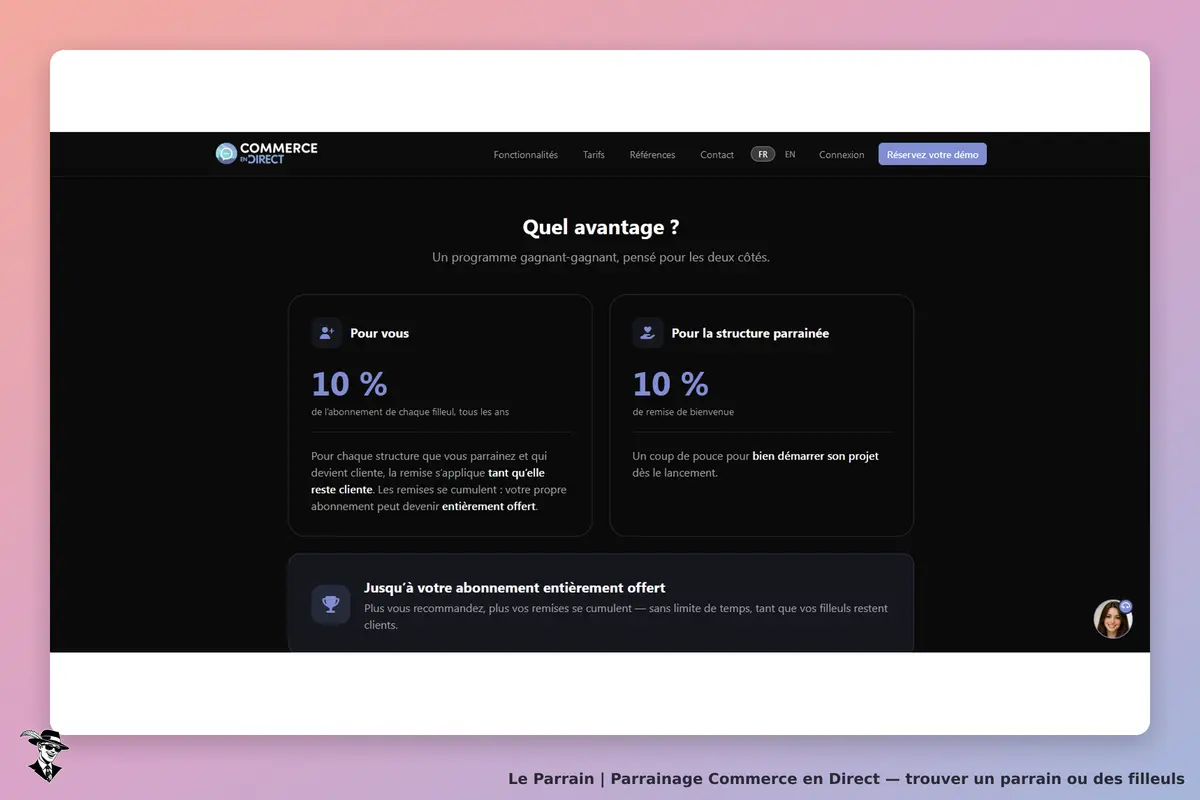The width and height of the screenshot is (1200, 800).
Task: Click the gagnant-gagnant program subtitle
Action: [x=601, y=257]
